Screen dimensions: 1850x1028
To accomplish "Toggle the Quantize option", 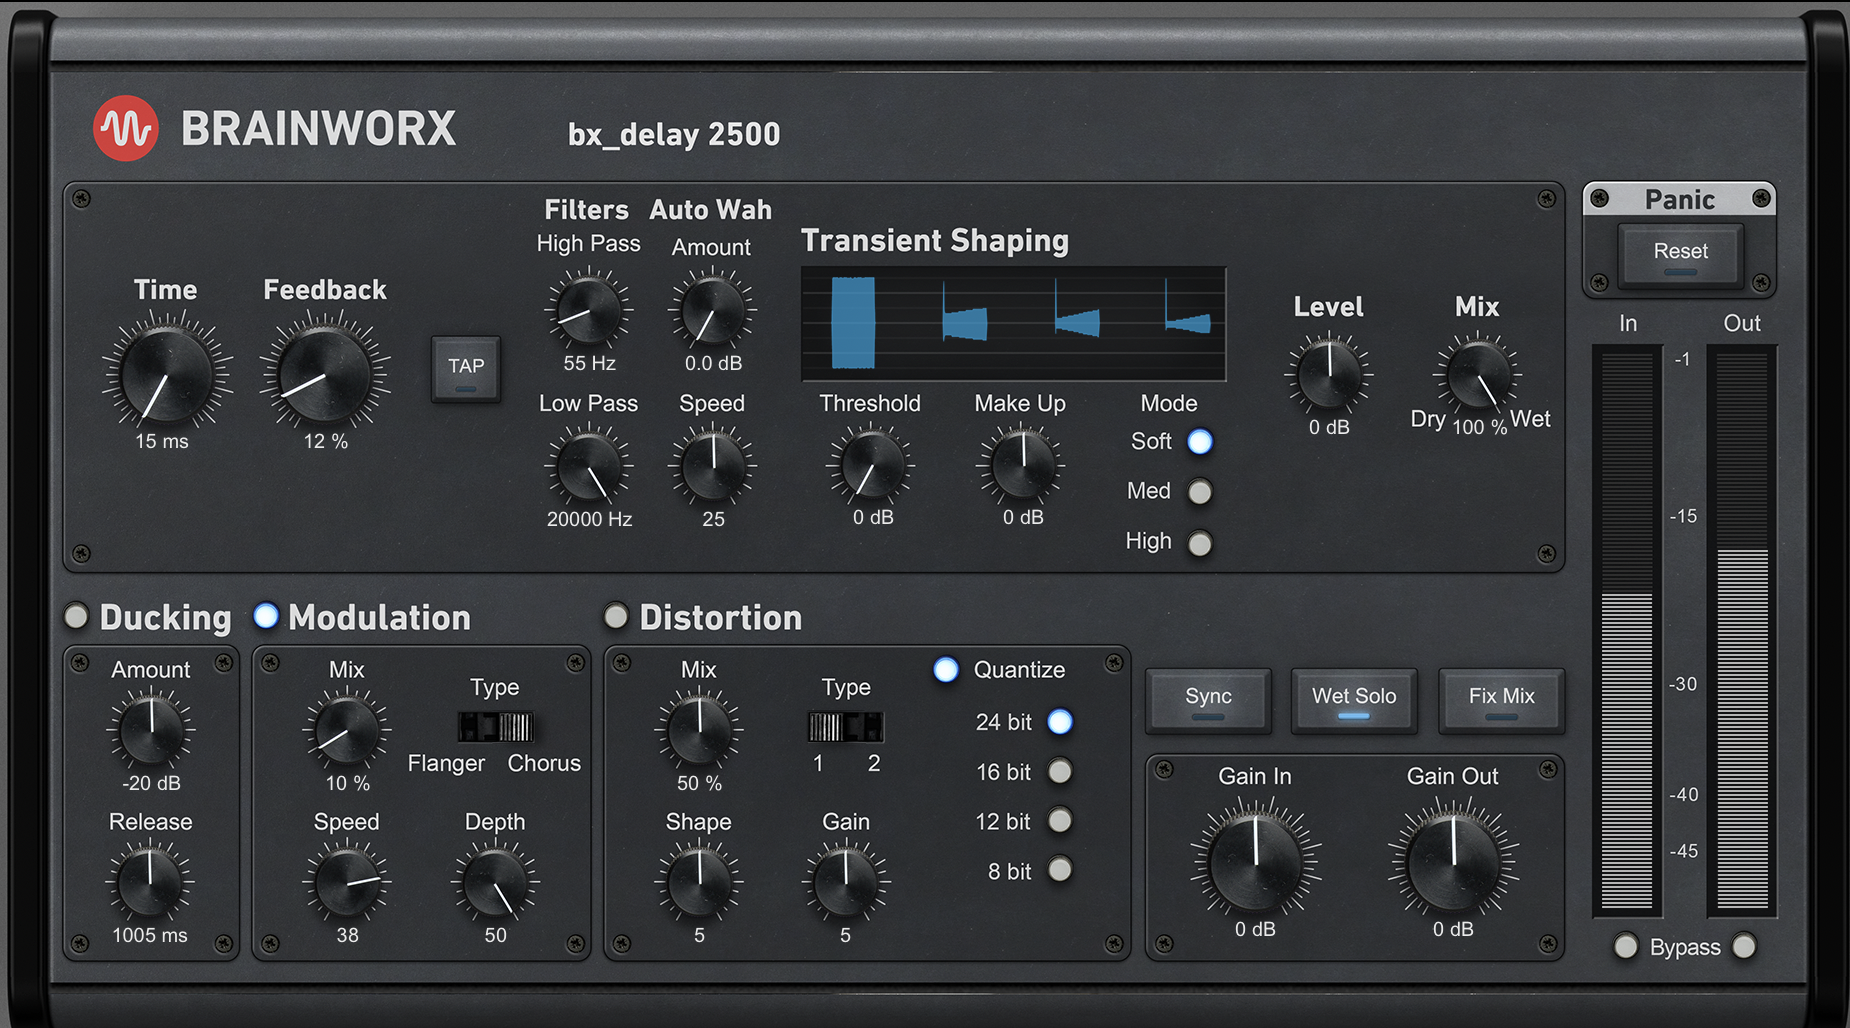I will 946,670.
